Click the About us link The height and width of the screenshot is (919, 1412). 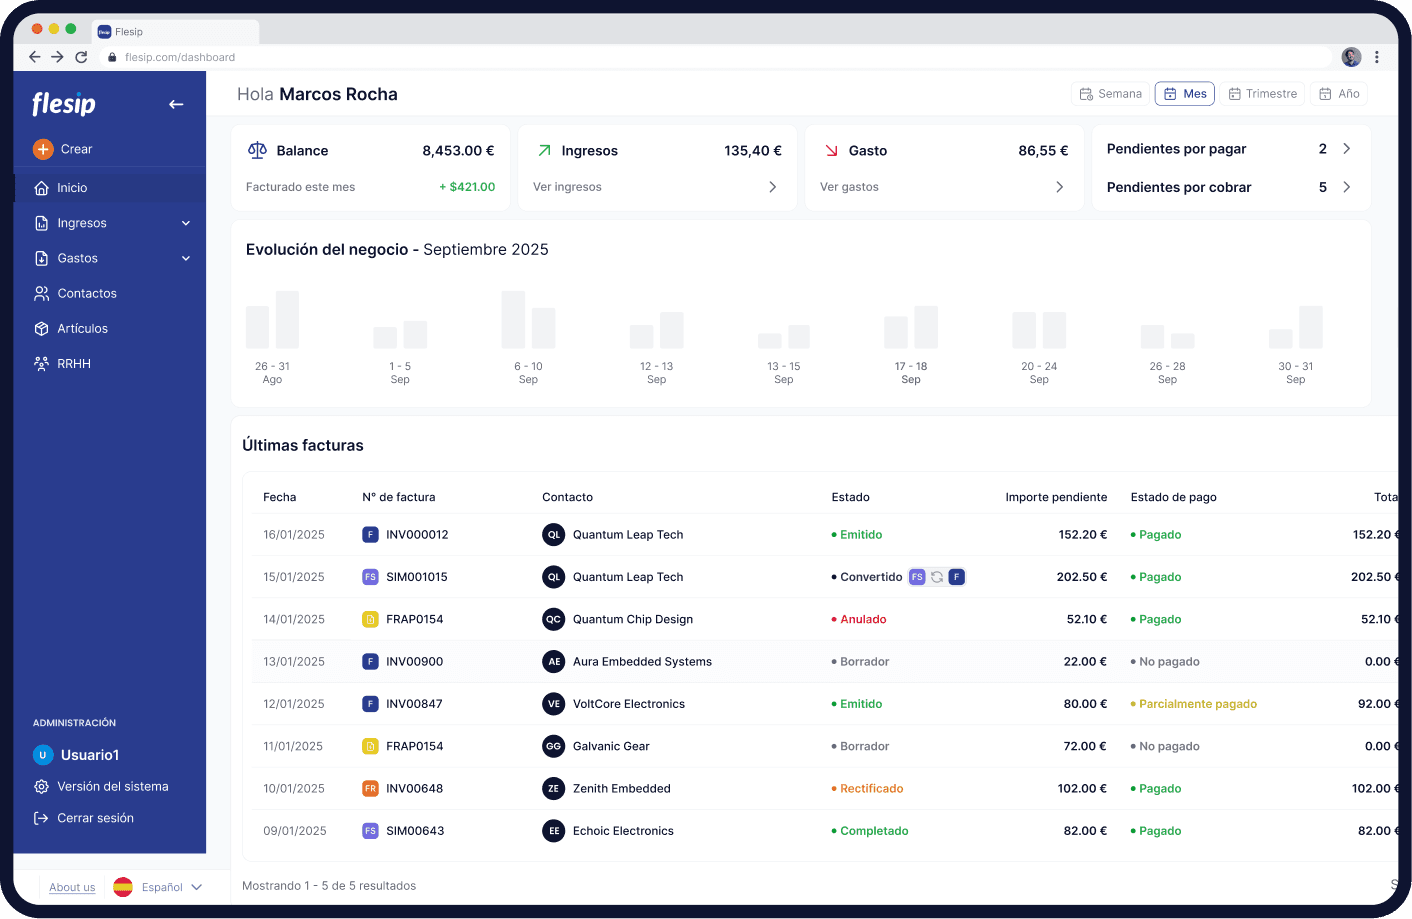tap(72, 887)
